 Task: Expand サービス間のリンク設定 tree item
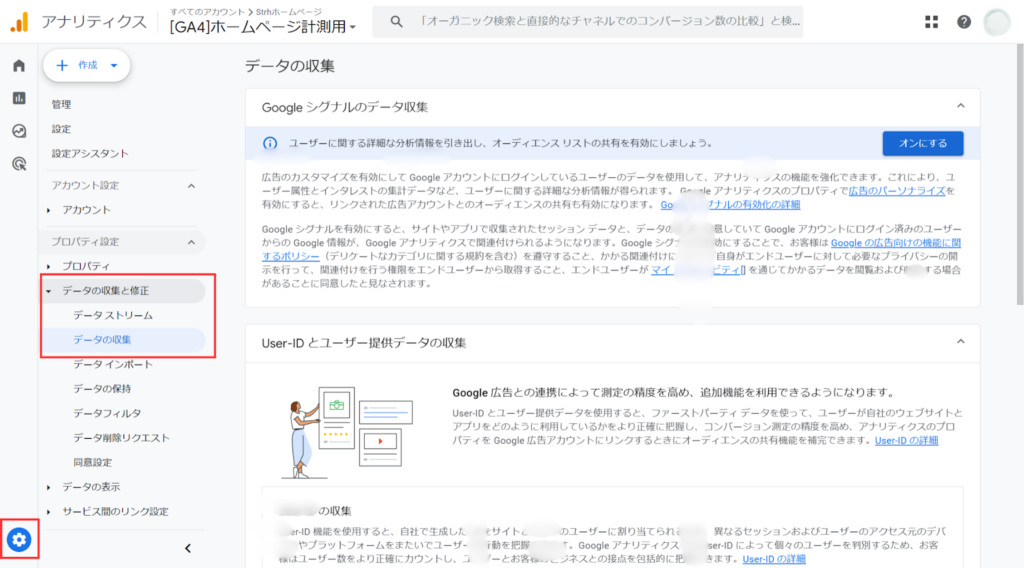point(49,512)
